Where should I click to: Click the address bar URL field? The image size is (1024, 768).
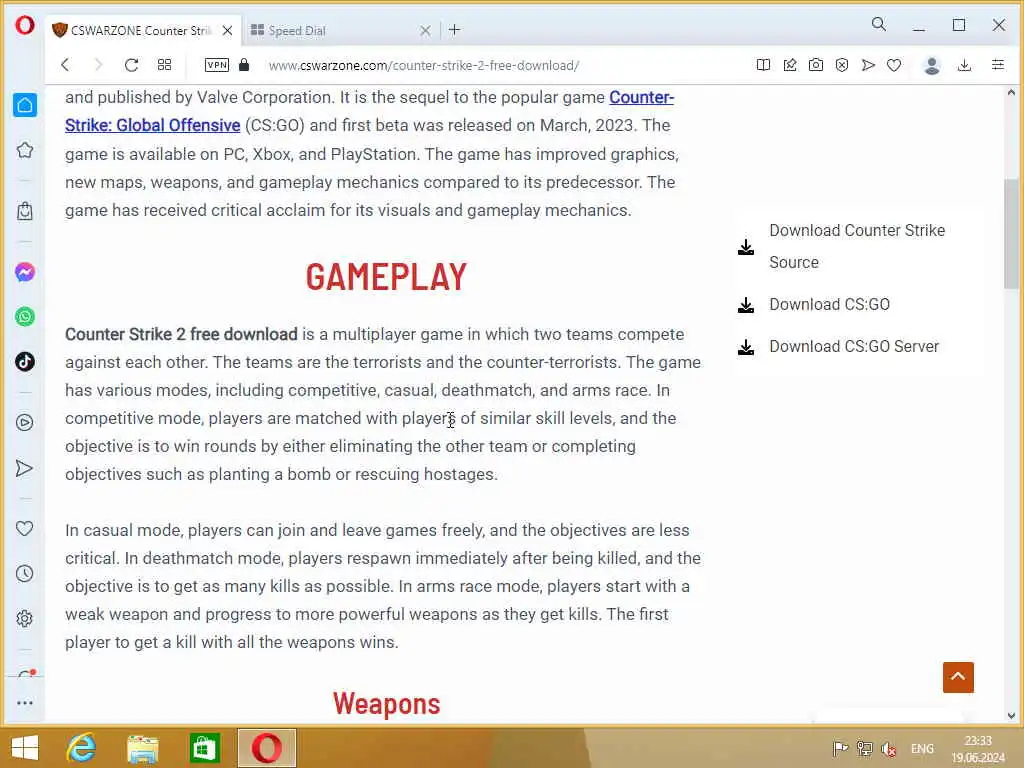[424, 65]
